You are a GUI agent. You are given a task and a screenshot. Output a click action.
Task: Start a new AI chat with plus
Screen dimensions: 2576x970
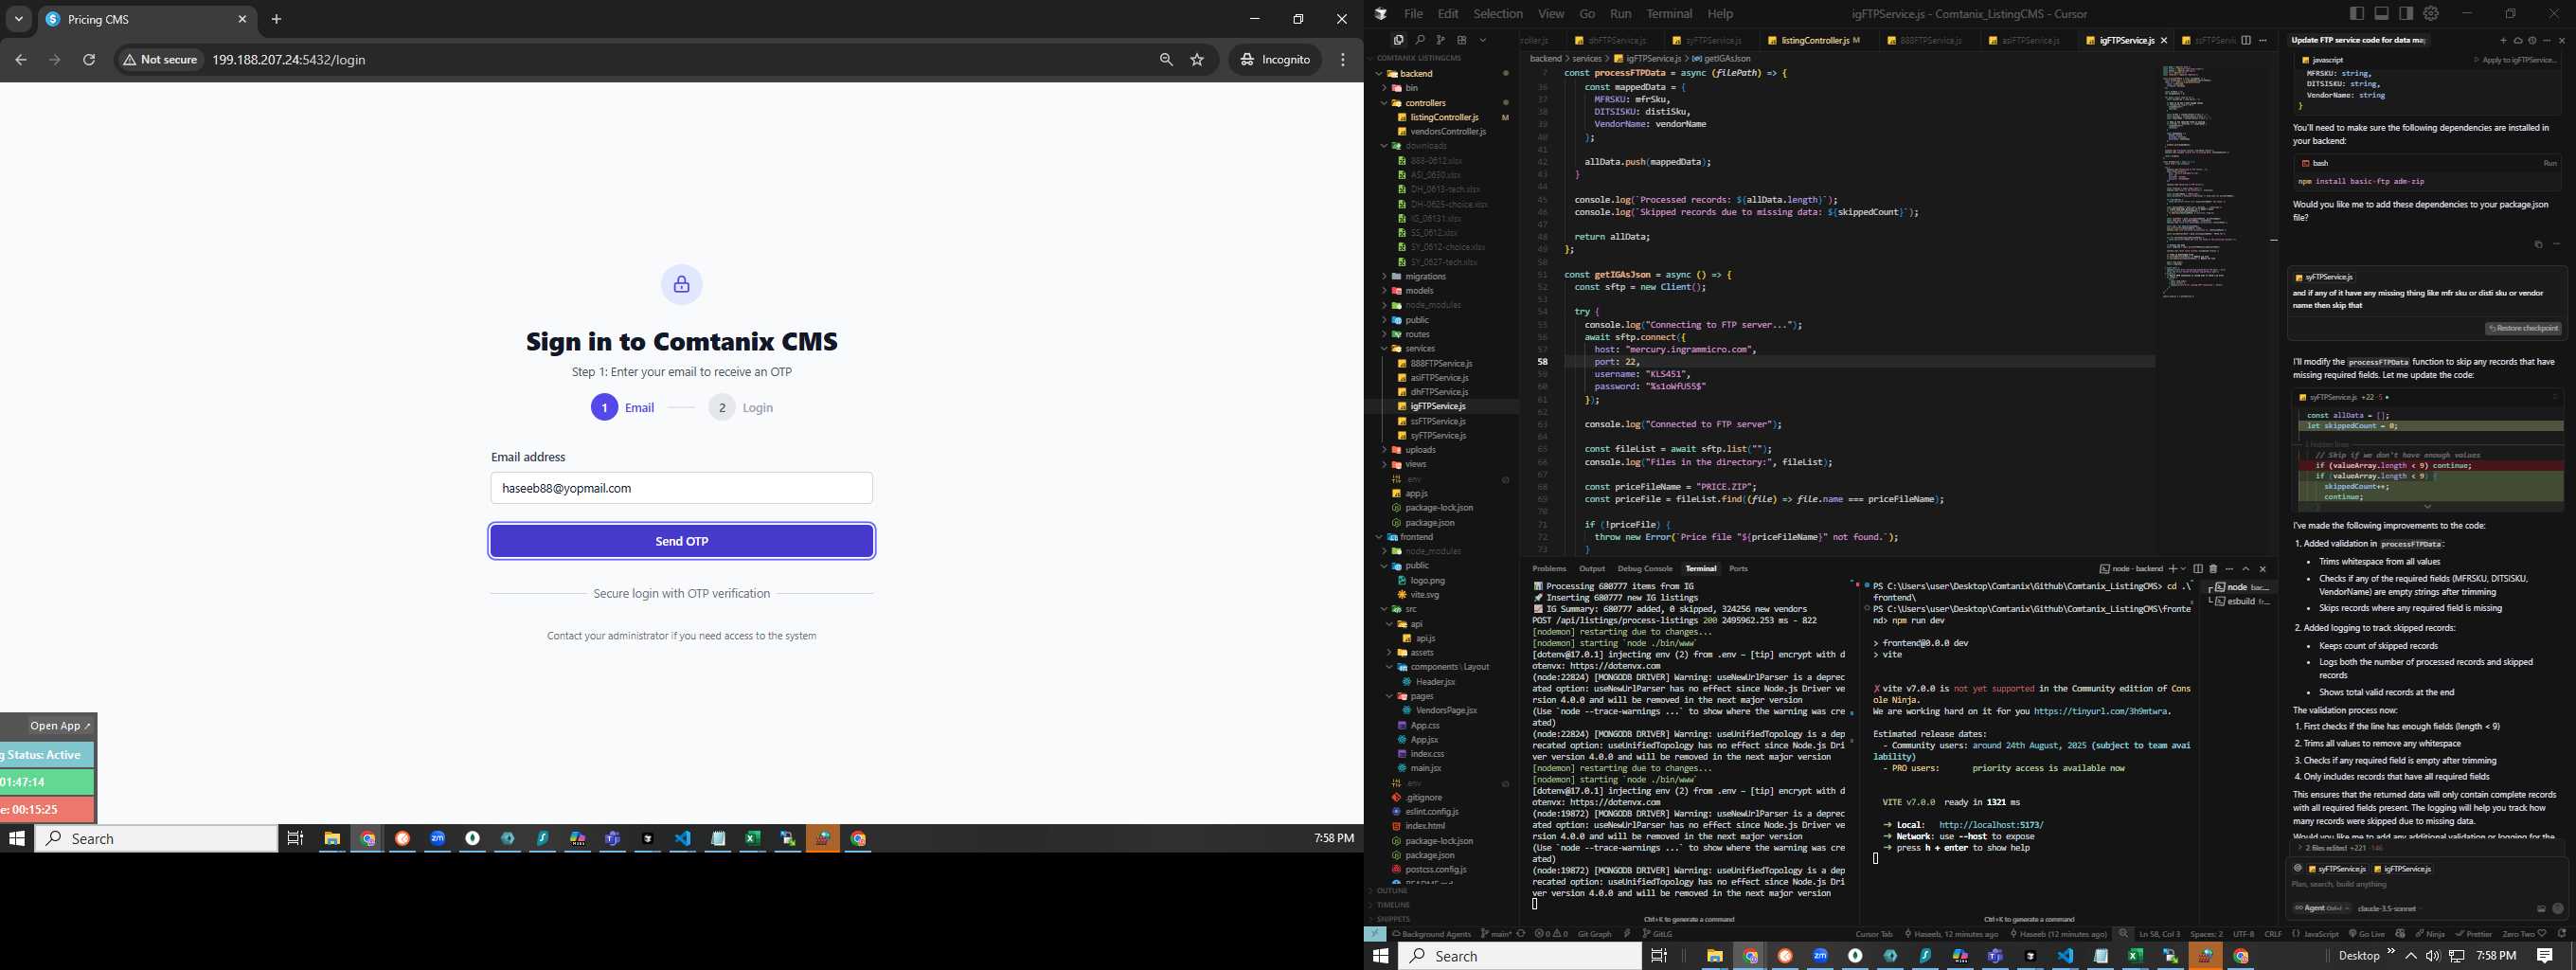(2503, 41)
